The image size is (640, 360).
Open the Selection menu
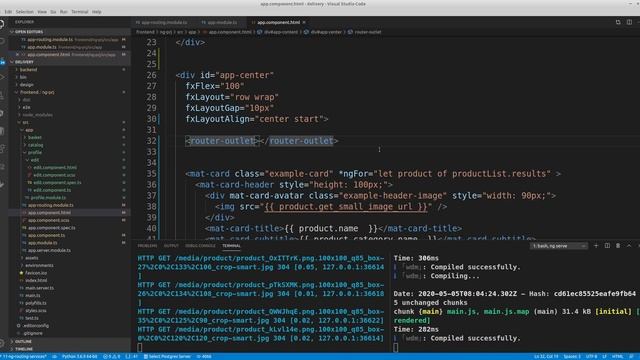24,12
